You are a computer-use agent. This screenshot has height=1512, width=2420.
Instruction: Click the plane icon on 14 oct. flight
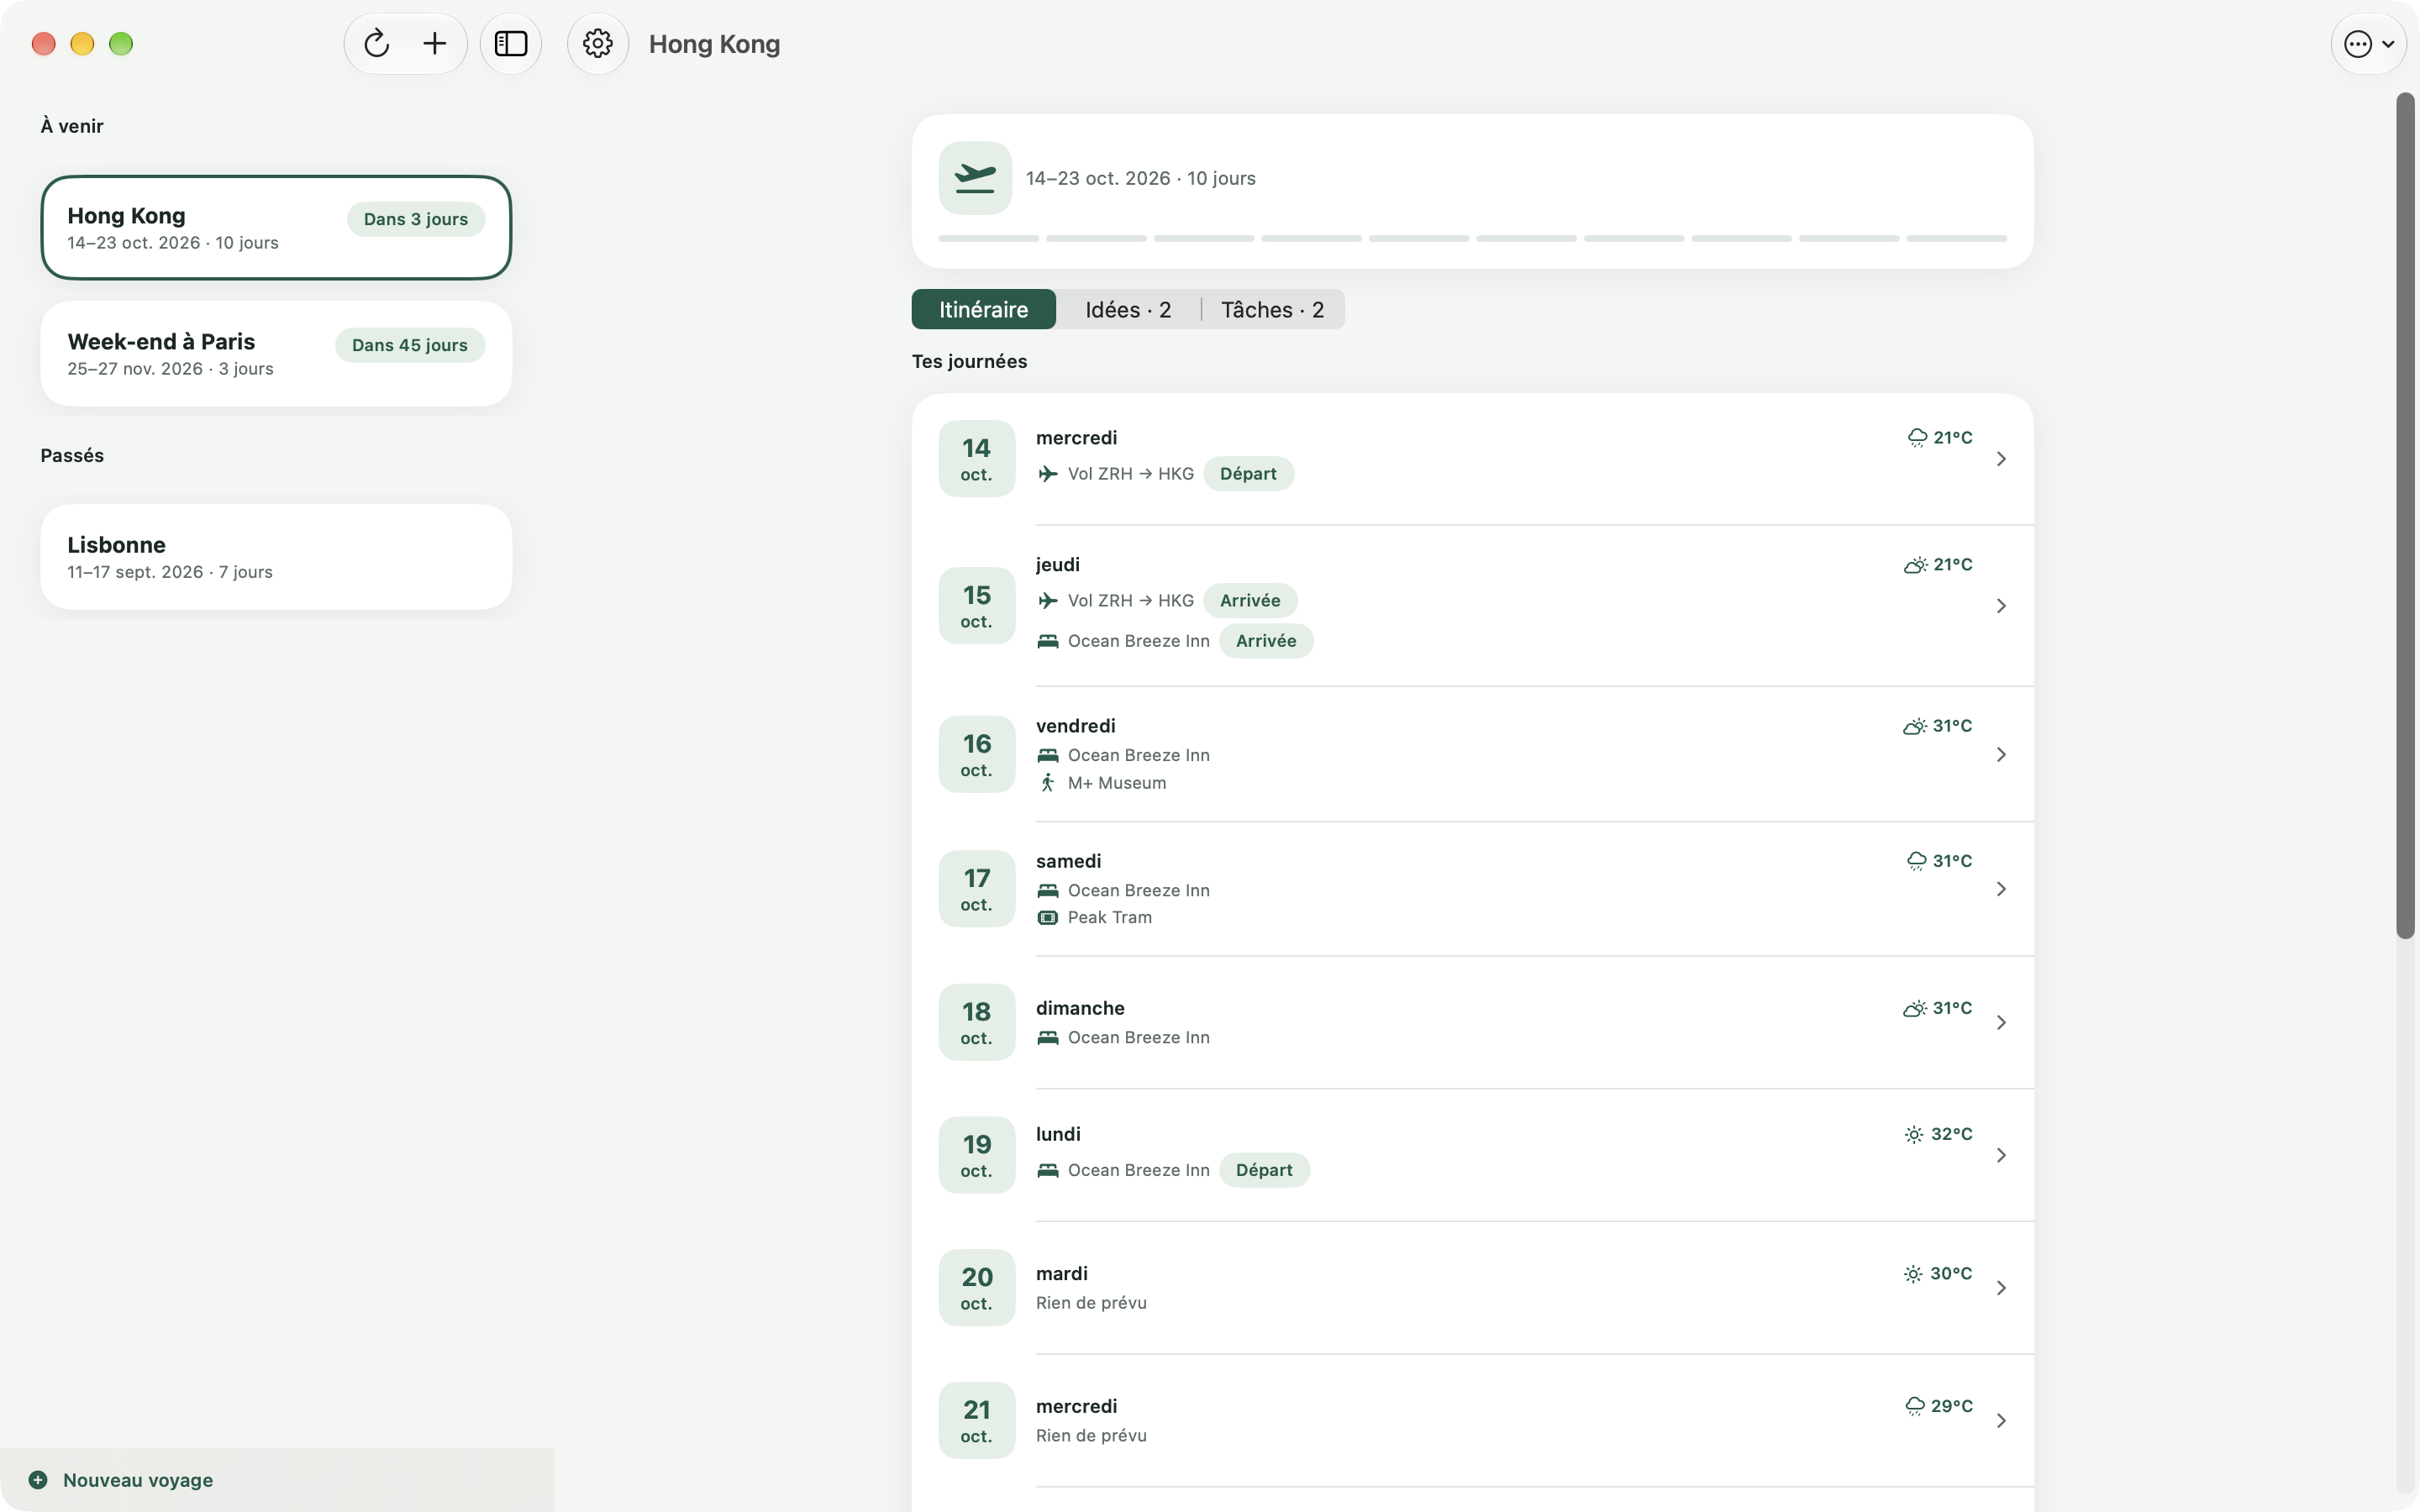1048,474
